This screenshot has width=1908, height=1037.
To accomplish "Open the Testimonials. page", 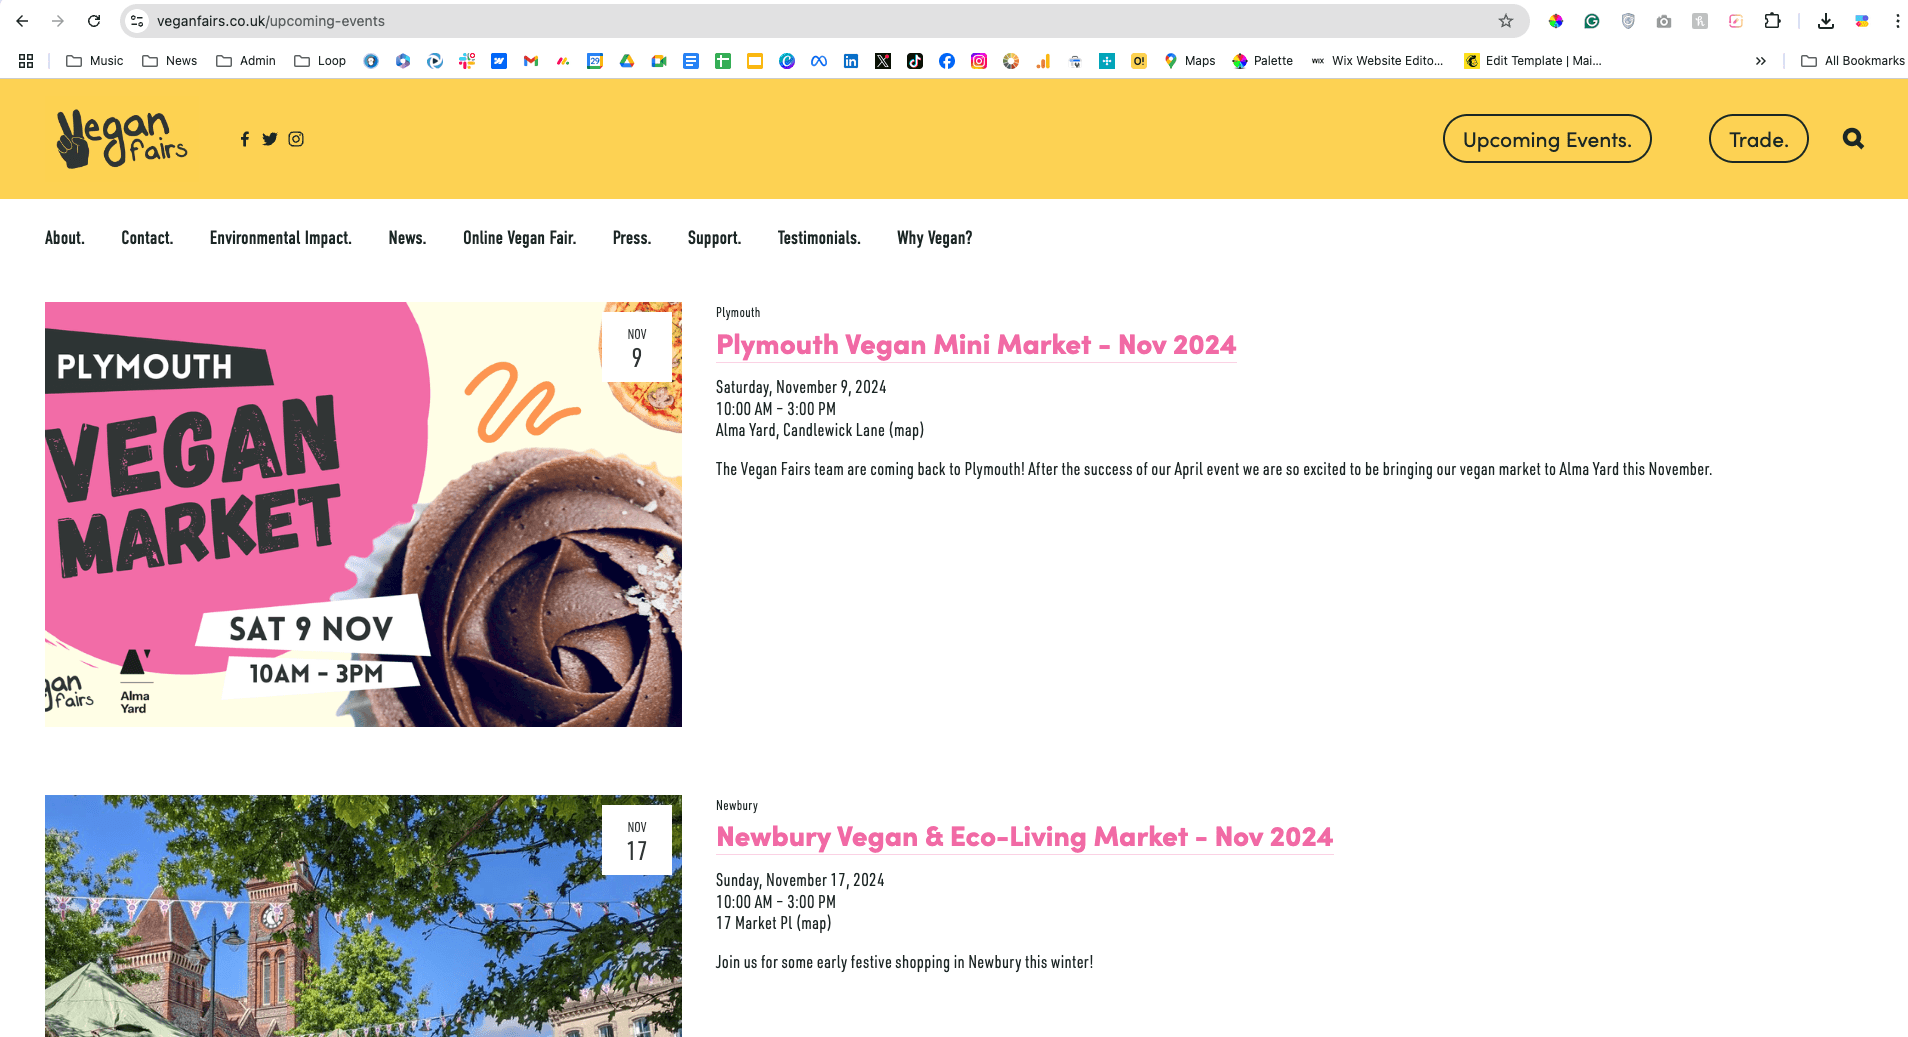I will 819,238.
